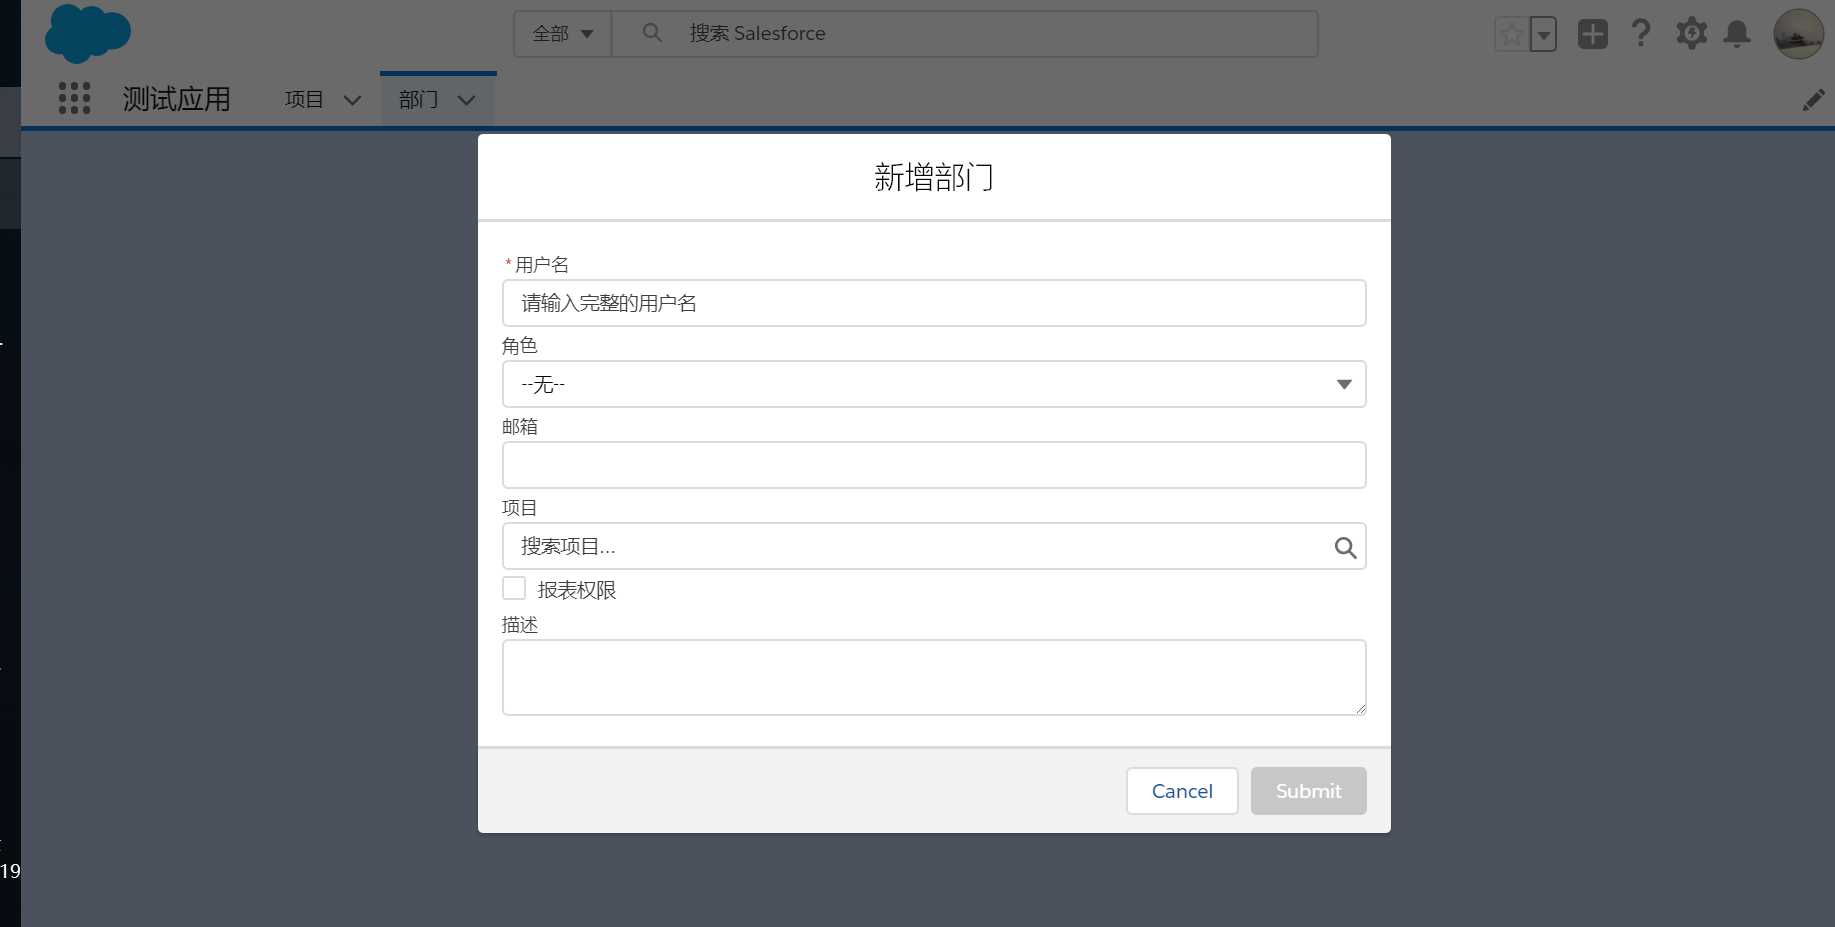1835x927 pixels.
Task: Focus the 用户名 input field
Action: [934, 303]
